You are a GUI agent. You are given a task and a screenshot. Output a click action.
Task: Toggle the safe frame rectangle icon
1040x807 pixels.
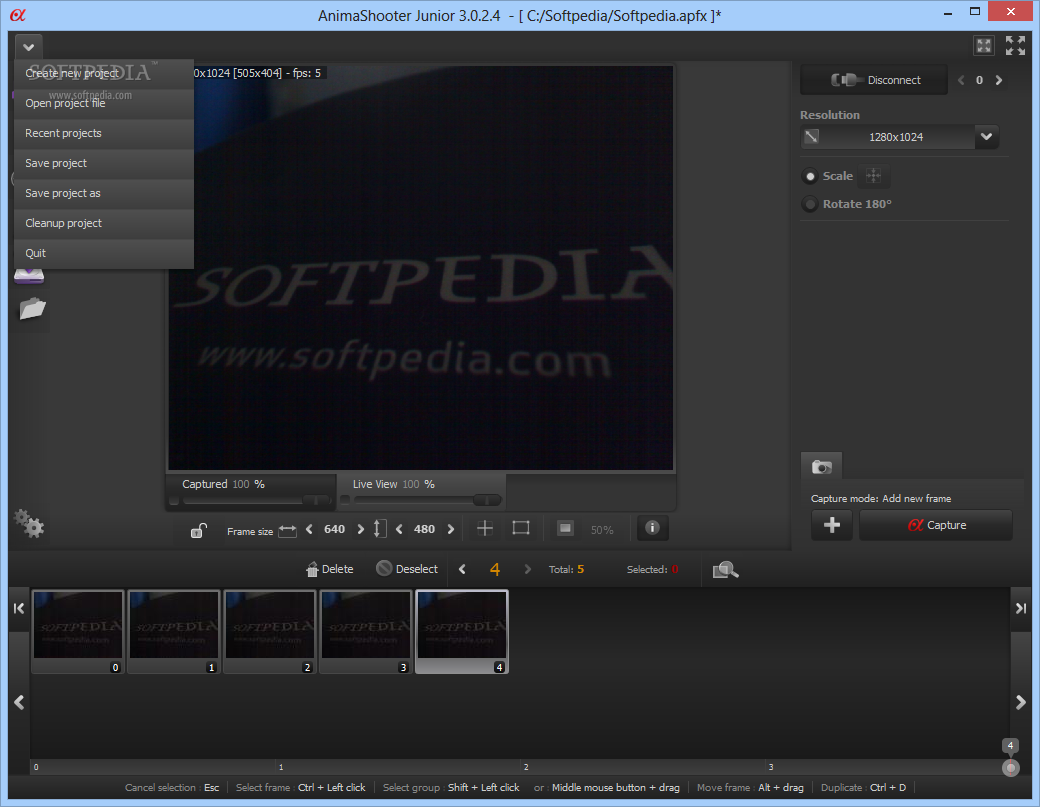[x=521, y=528]
